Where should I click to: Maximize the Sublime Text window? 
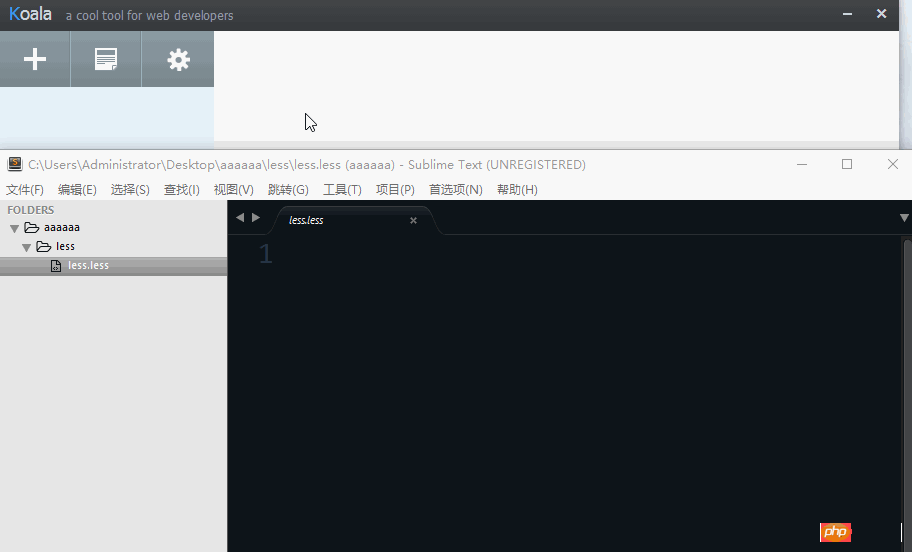847,164
